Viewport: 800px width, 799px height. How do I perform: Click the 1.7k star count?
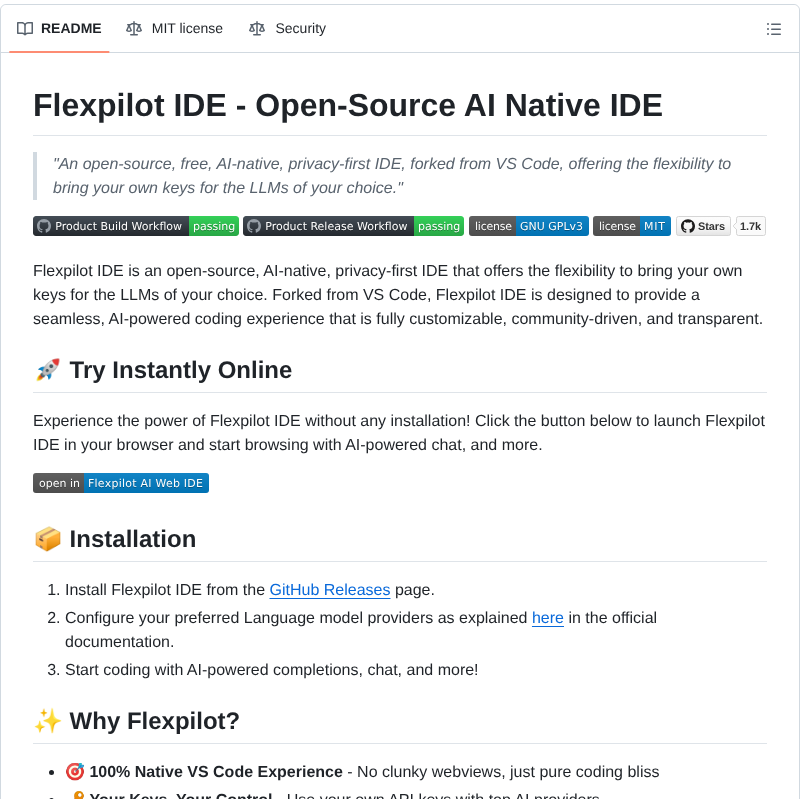(x=750, y=226)
